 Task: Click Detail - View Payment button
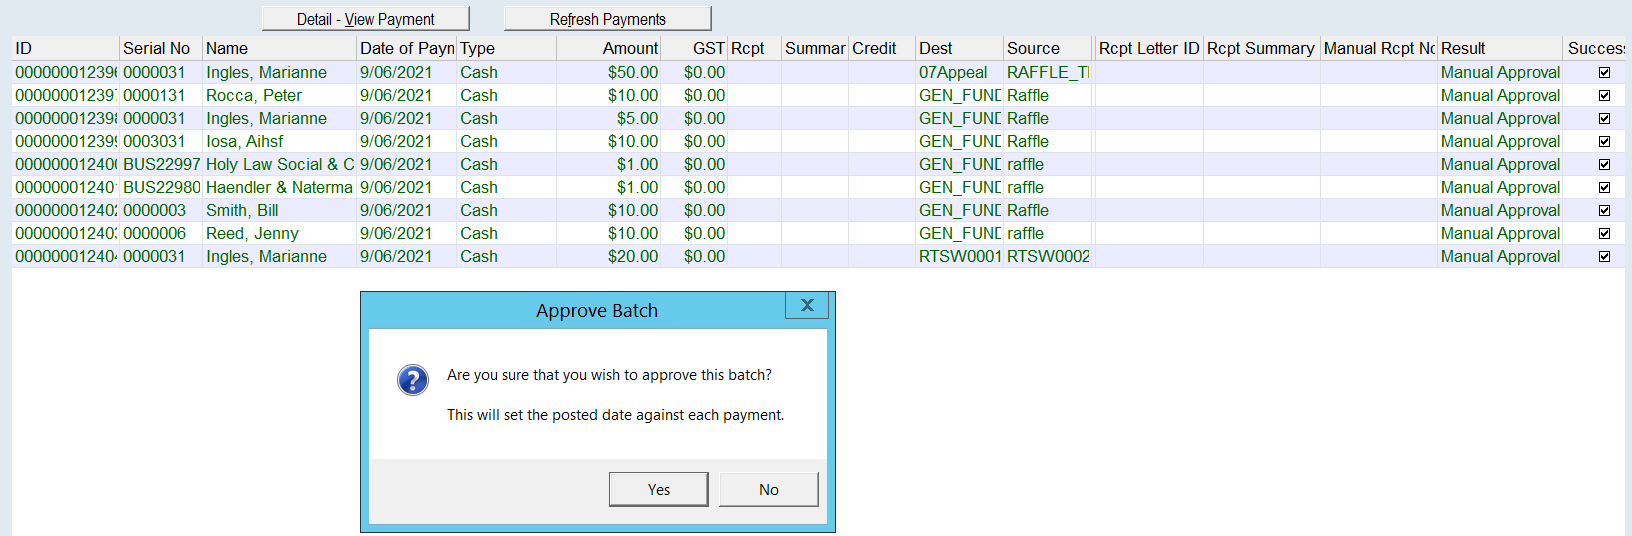pos(365,19)
